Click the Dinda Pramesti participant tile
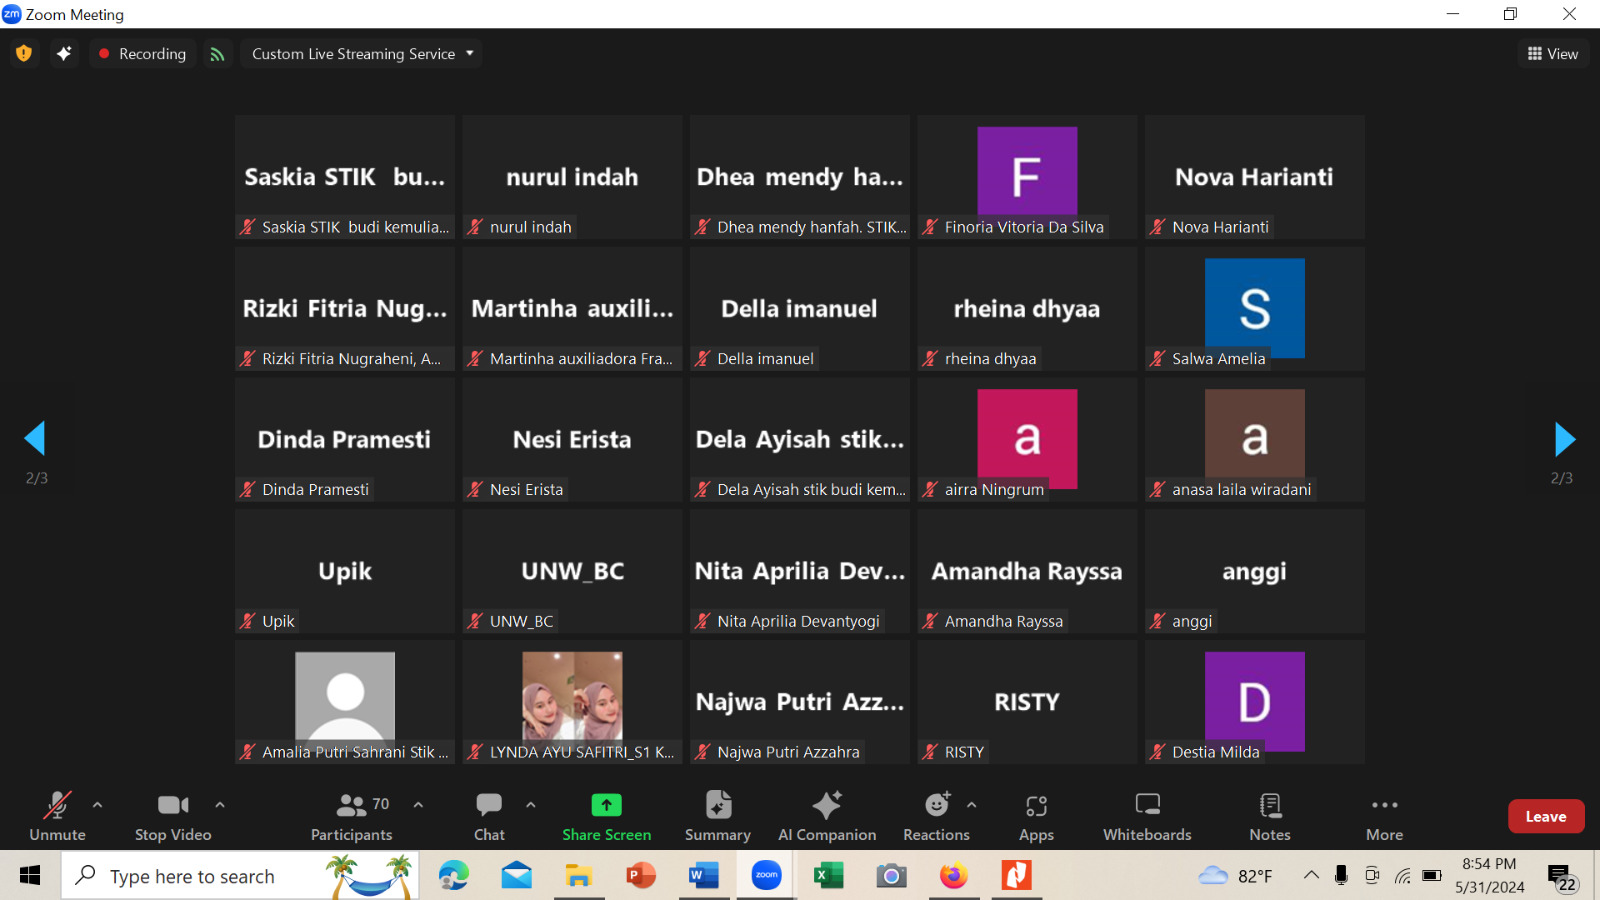The height and width of the screenshot is (900, 1600). [345, 439]
